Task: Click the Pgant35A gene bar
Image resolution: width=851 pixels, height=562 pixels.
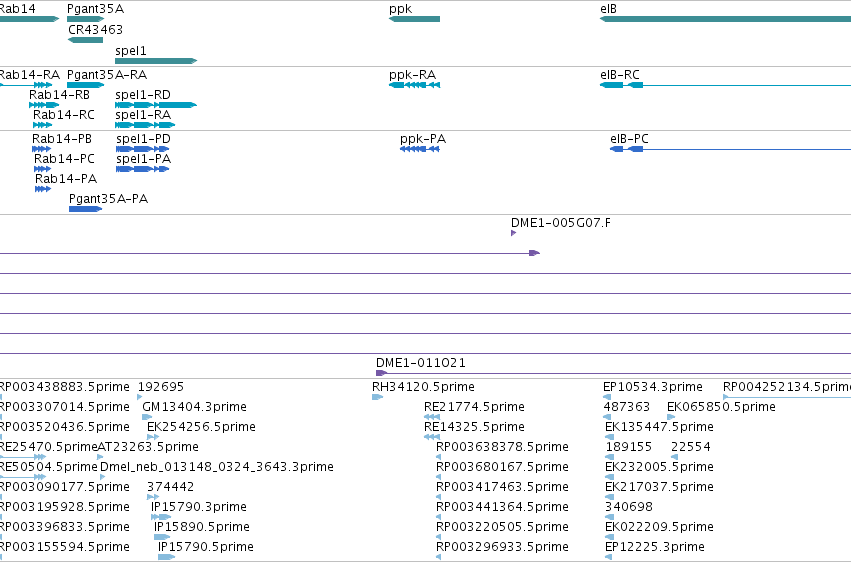Action: click(85, 19)
